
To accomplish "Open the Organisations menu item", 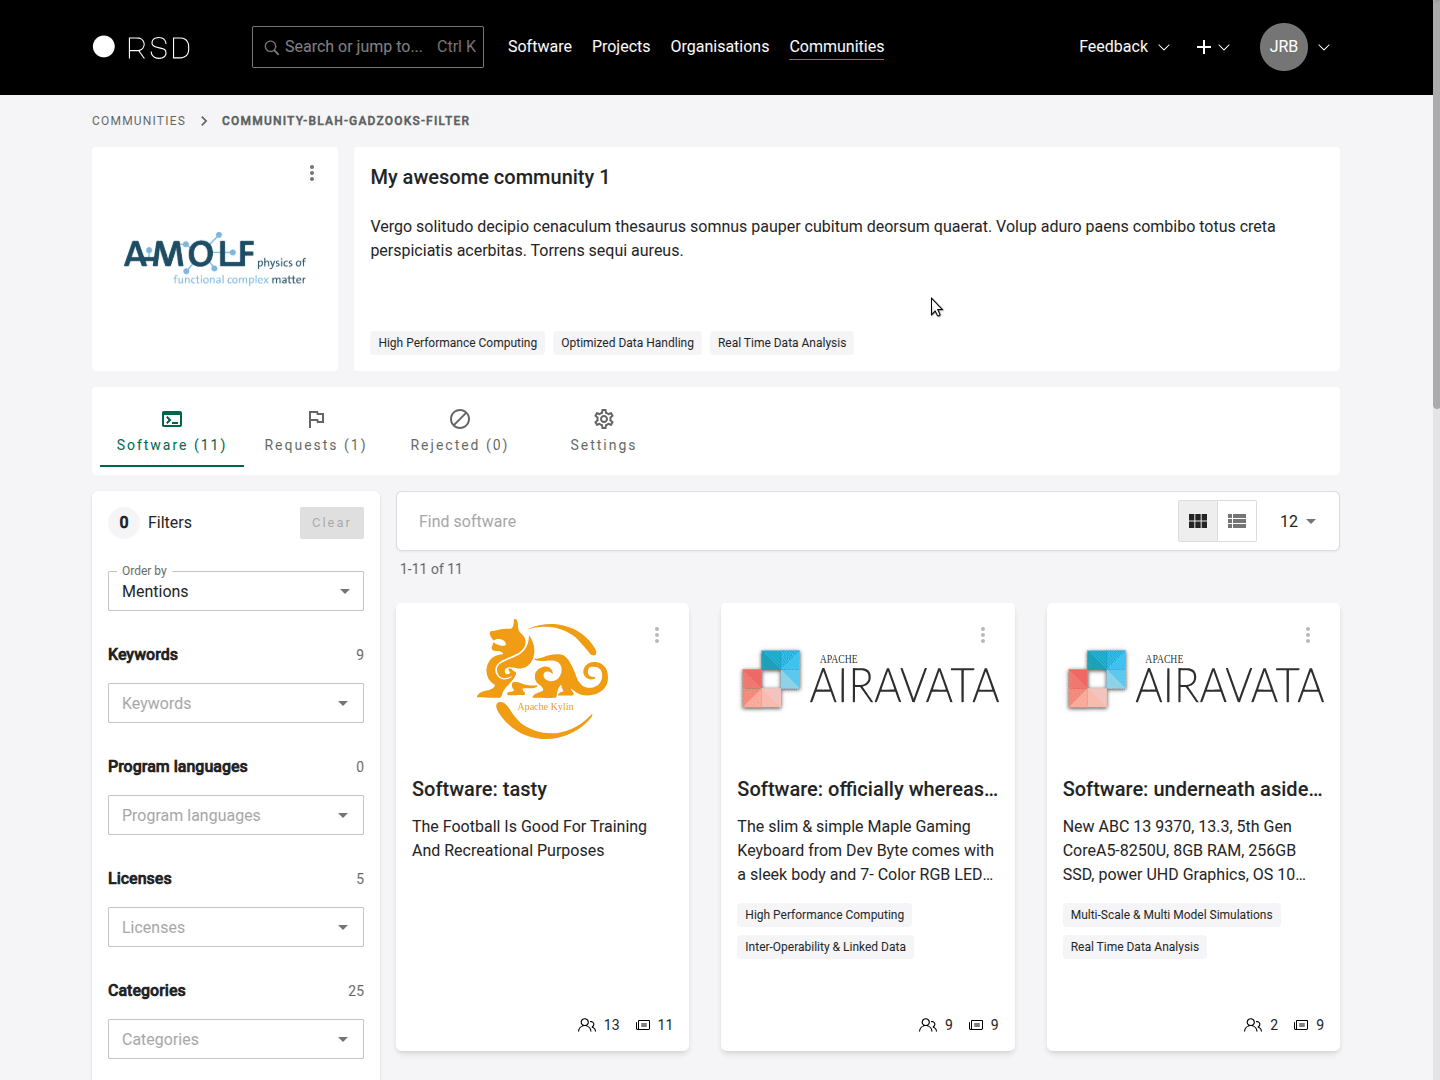I will 719,47.
